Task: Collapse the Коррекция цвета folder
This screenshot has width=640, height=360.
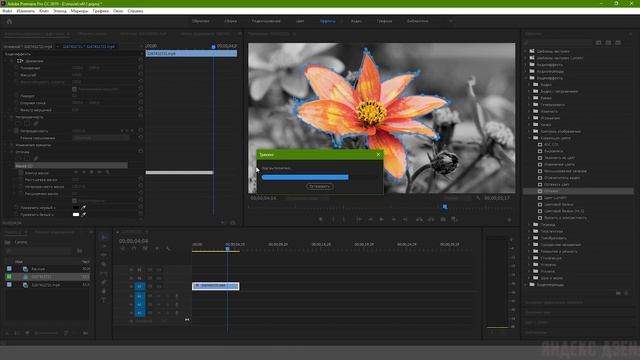Action: [530, 138]
